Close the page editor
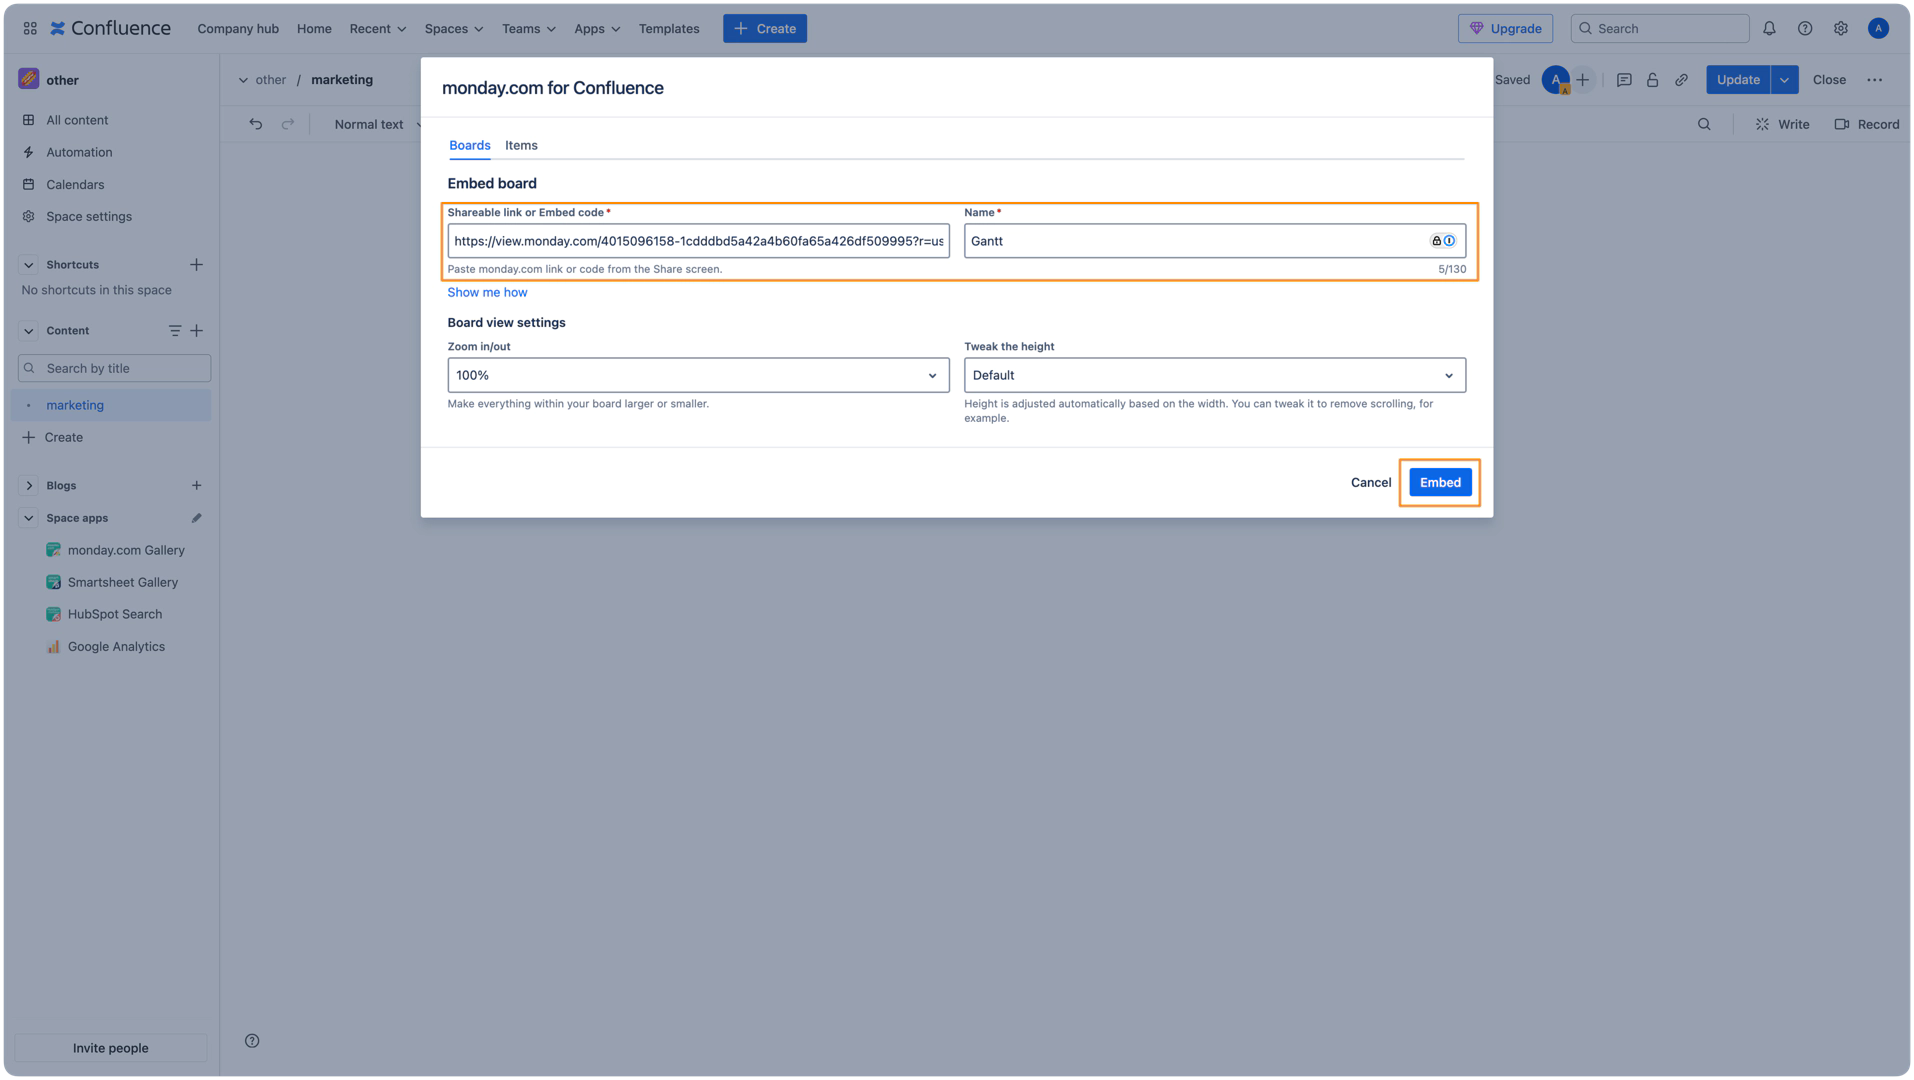 pos(1829,80)
